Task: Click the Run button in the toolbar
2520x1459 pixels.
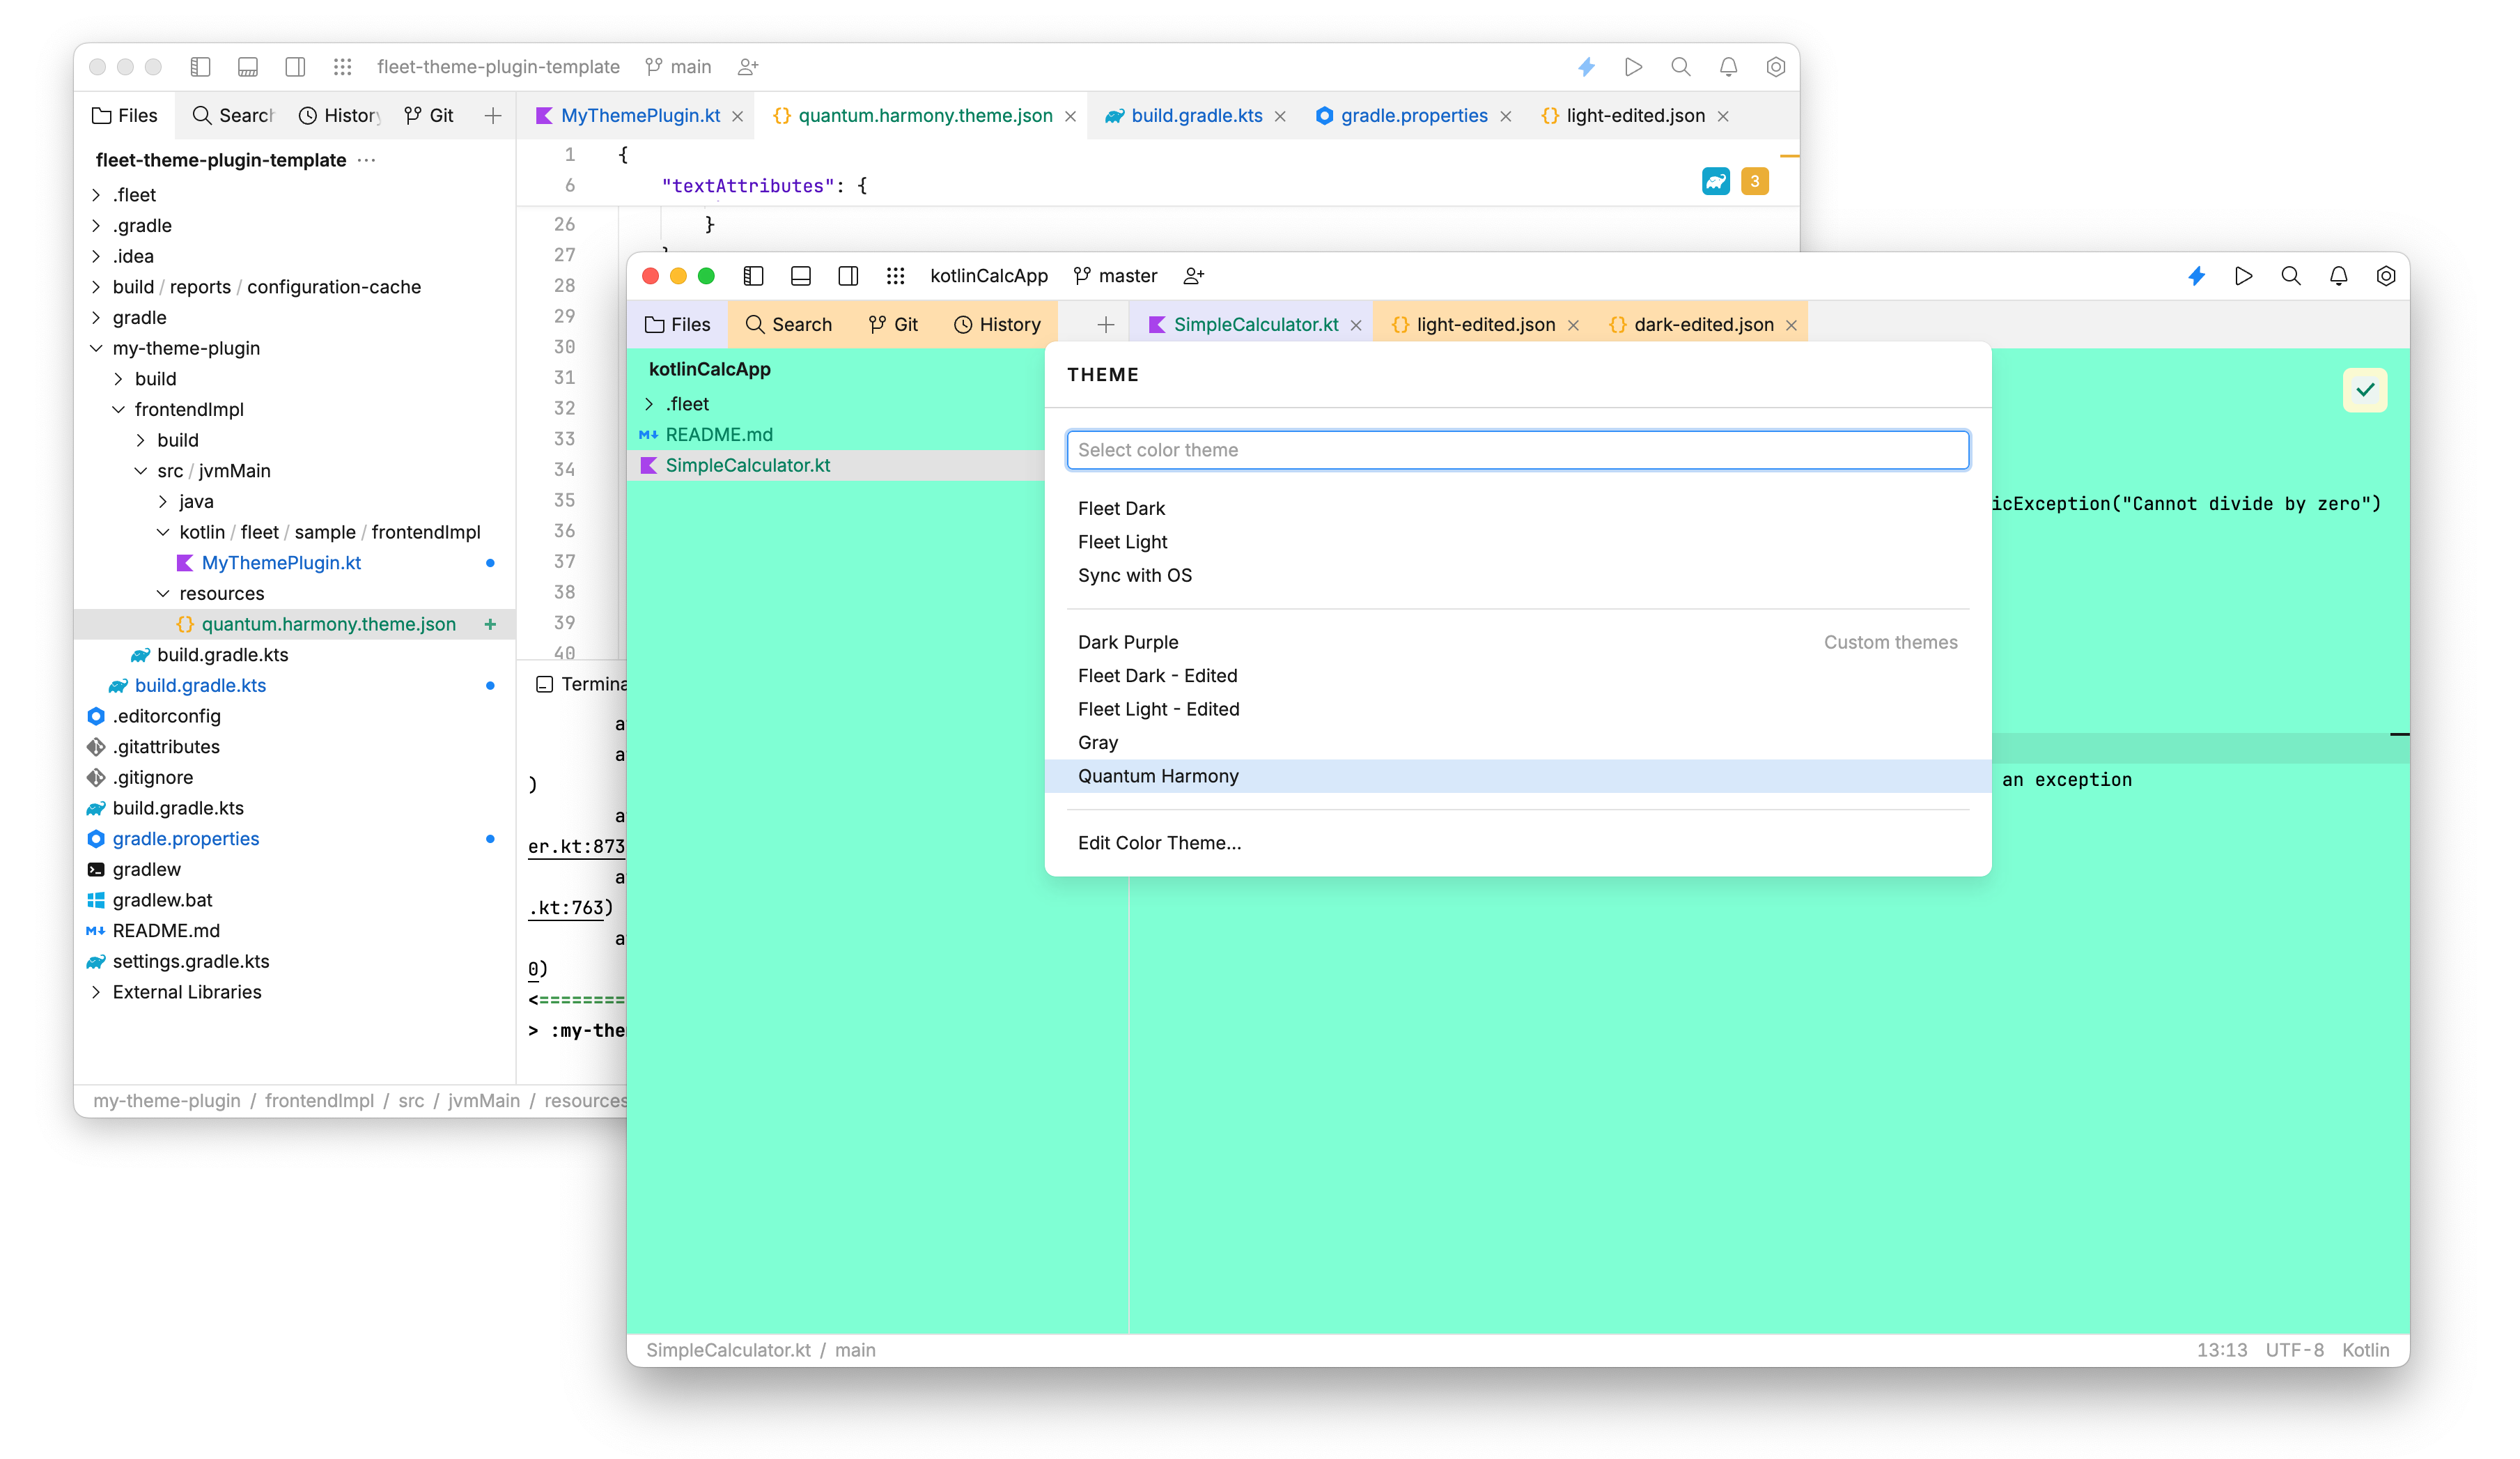Action: (x=2244, y=276)
